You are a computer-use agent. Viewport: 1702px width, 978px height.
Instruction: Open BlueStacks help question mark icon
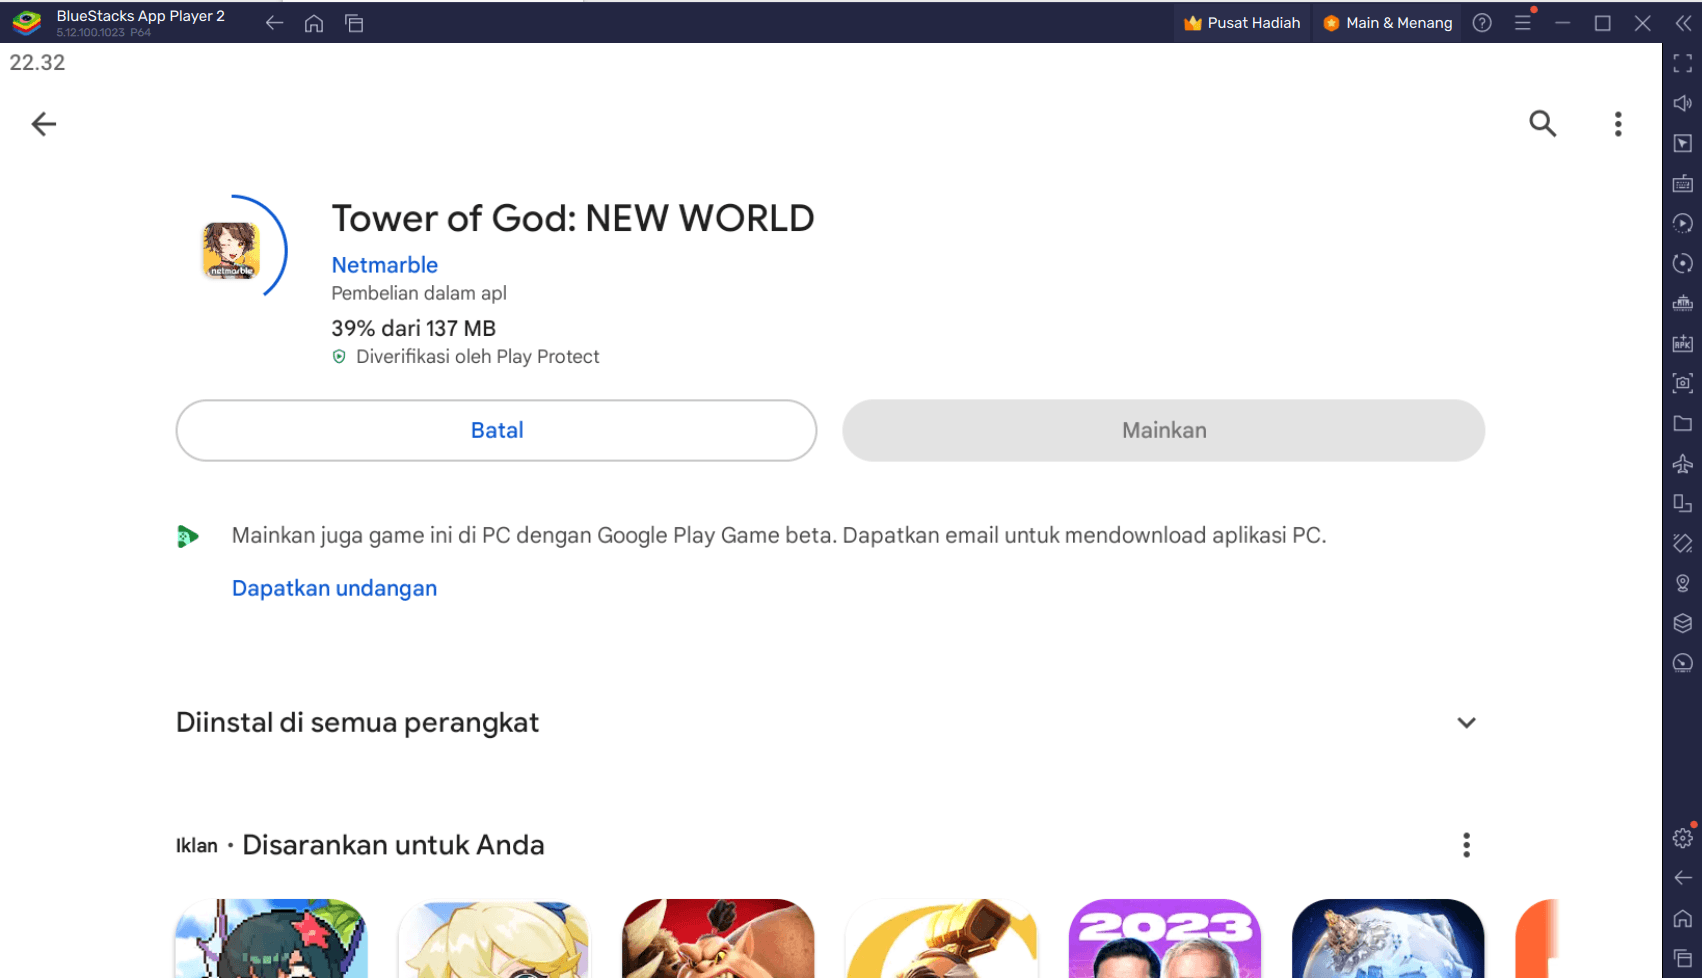pyautogui.click(x=1482, y=23)
